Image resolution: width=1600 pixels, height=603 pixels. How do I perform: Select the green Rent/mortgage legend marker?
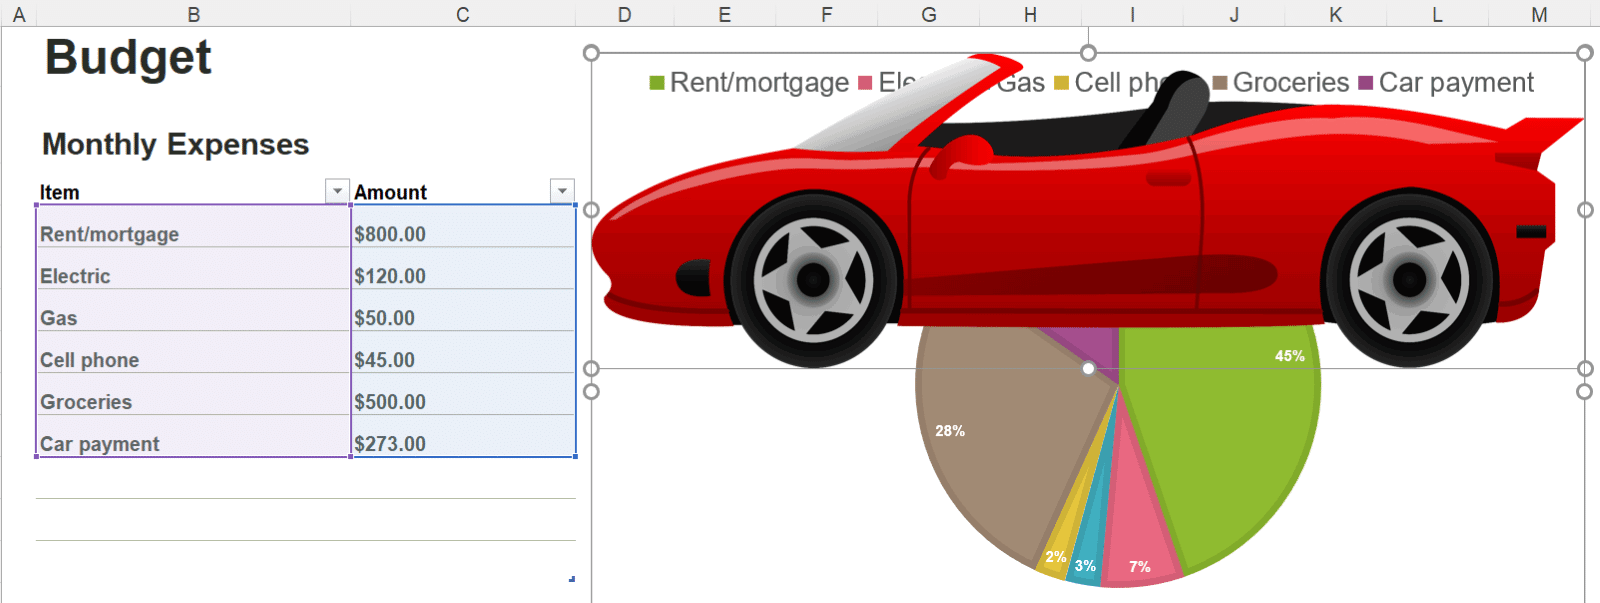pyautogui.click(x=657, y=83)
